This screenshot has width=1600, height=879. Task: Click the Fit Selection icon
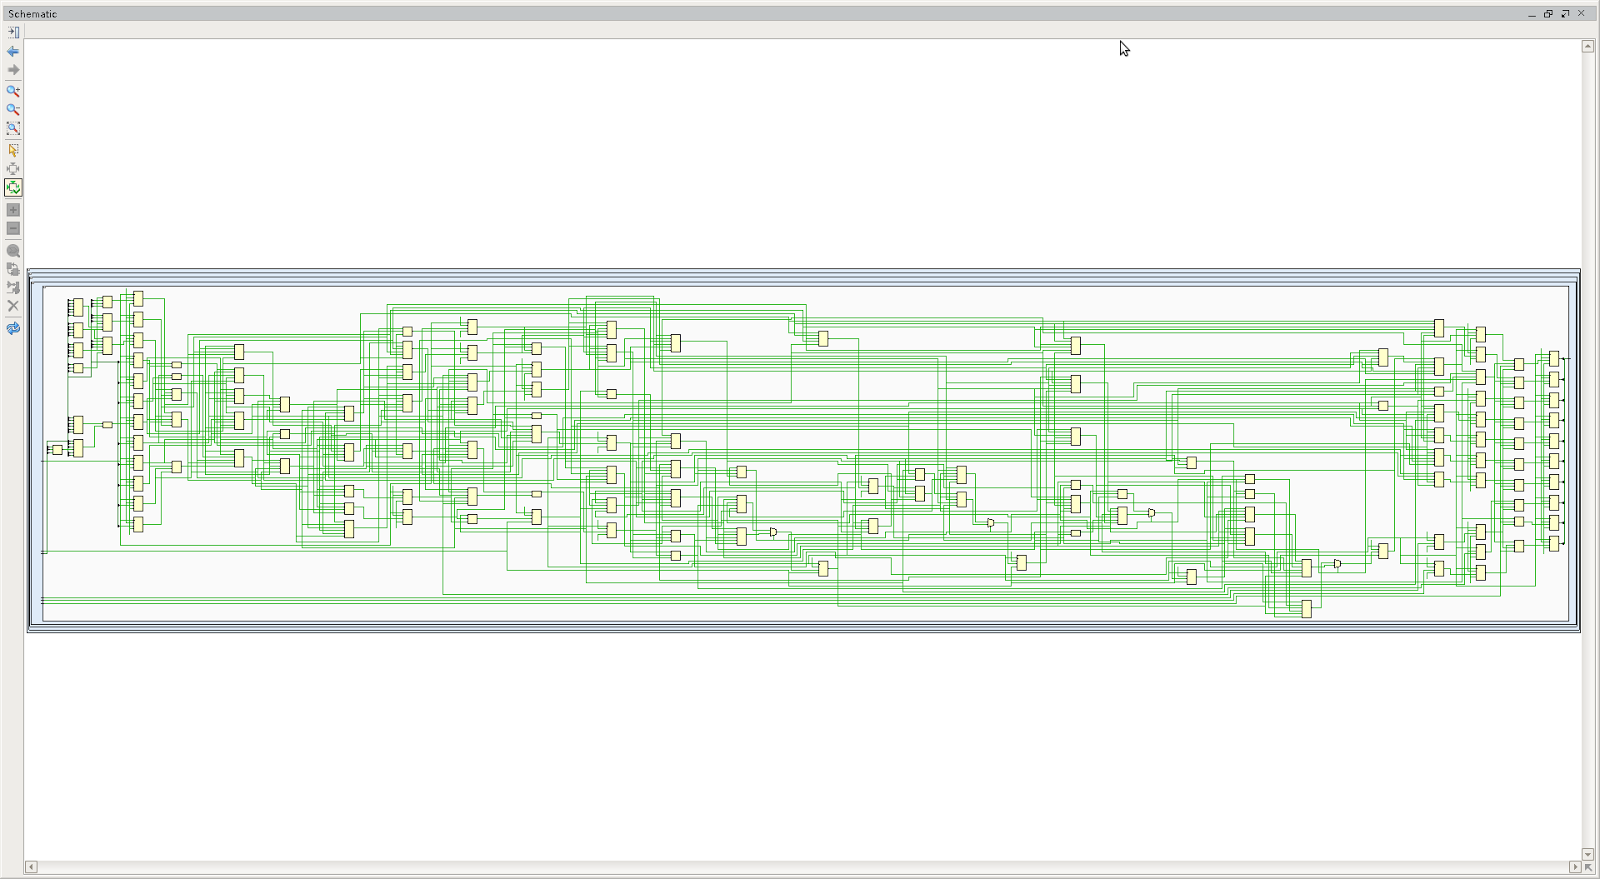coord(13,169)
